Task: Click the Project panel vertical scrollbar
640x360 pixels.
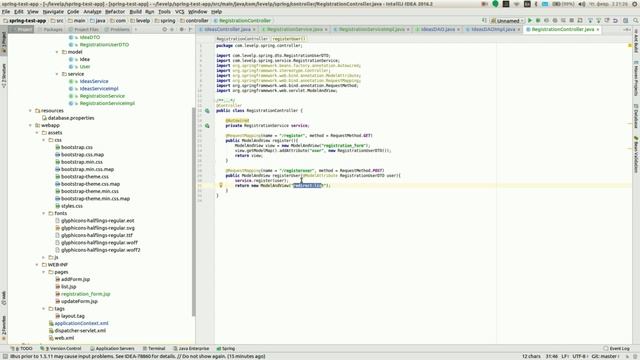Action: (x=193, y=211)
